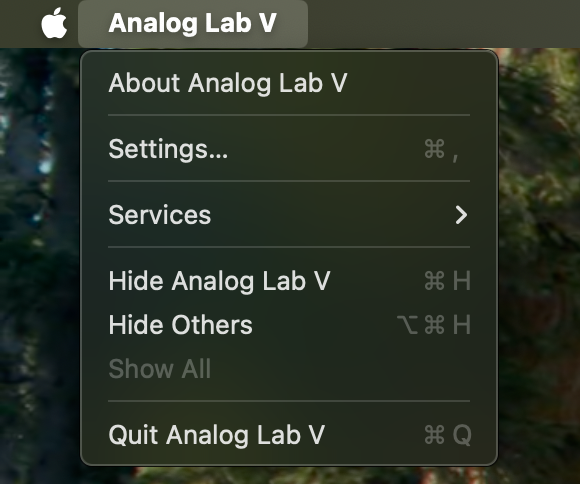This screenshot has height=484, width=580.
Task: Click empty menu bar area right of title
Action: 444,23
